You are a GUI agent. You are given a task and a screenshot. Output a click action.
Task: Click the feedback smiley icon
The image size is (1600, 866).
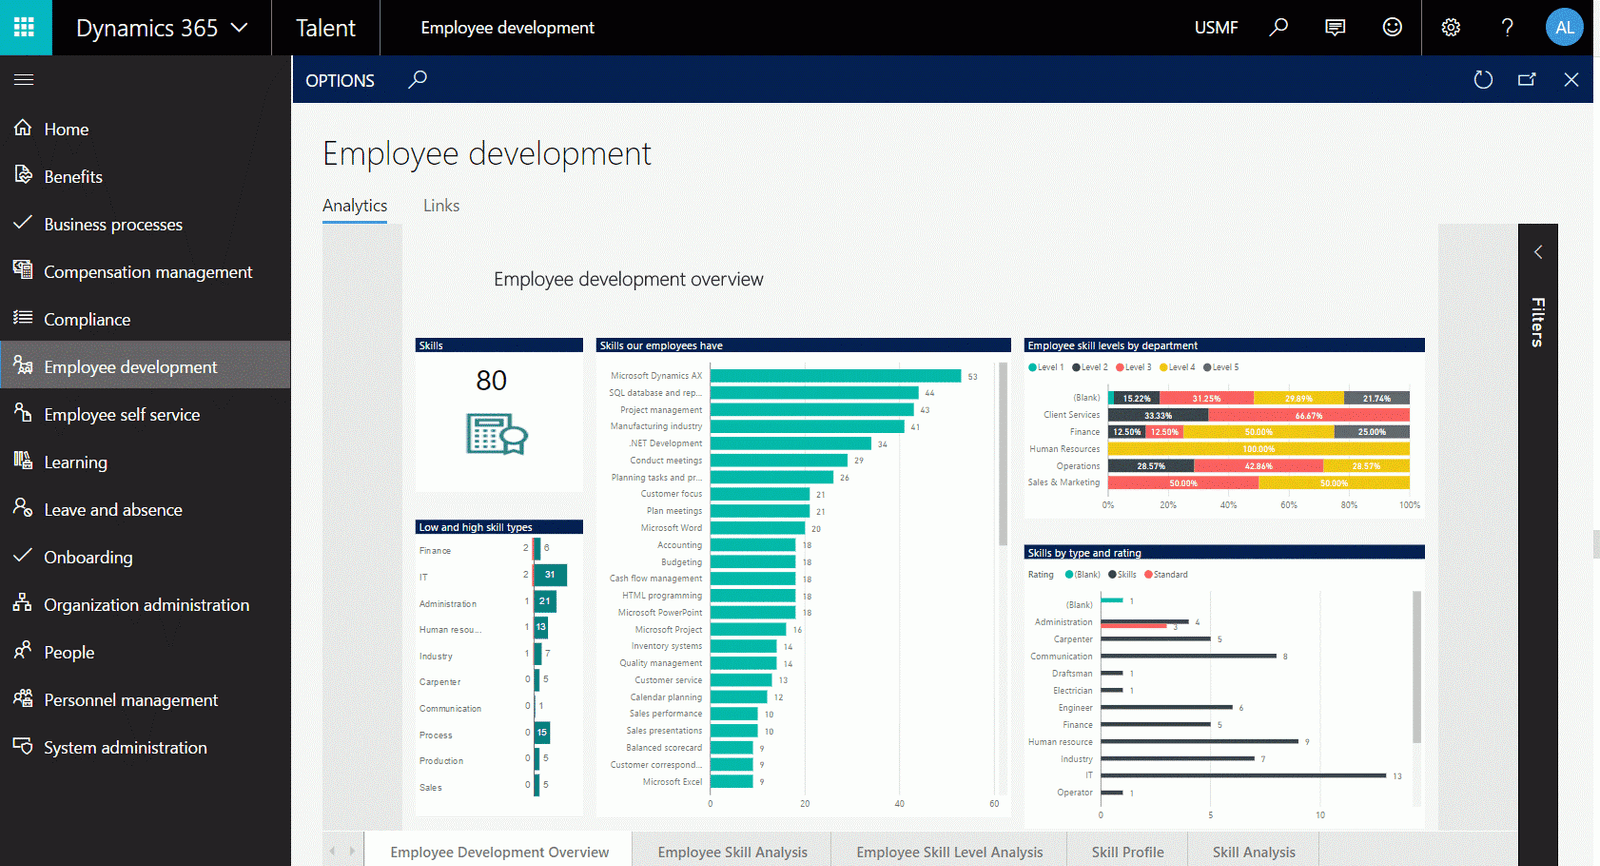pos(1392,28)
